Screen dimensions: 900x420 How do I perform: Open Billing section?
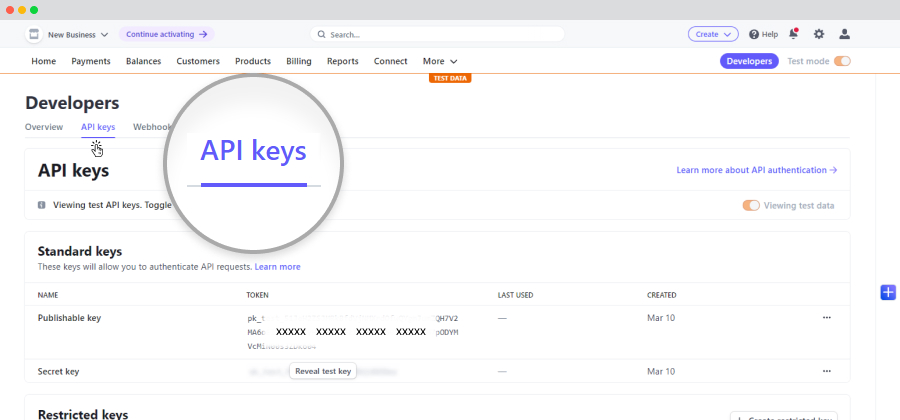299,61
